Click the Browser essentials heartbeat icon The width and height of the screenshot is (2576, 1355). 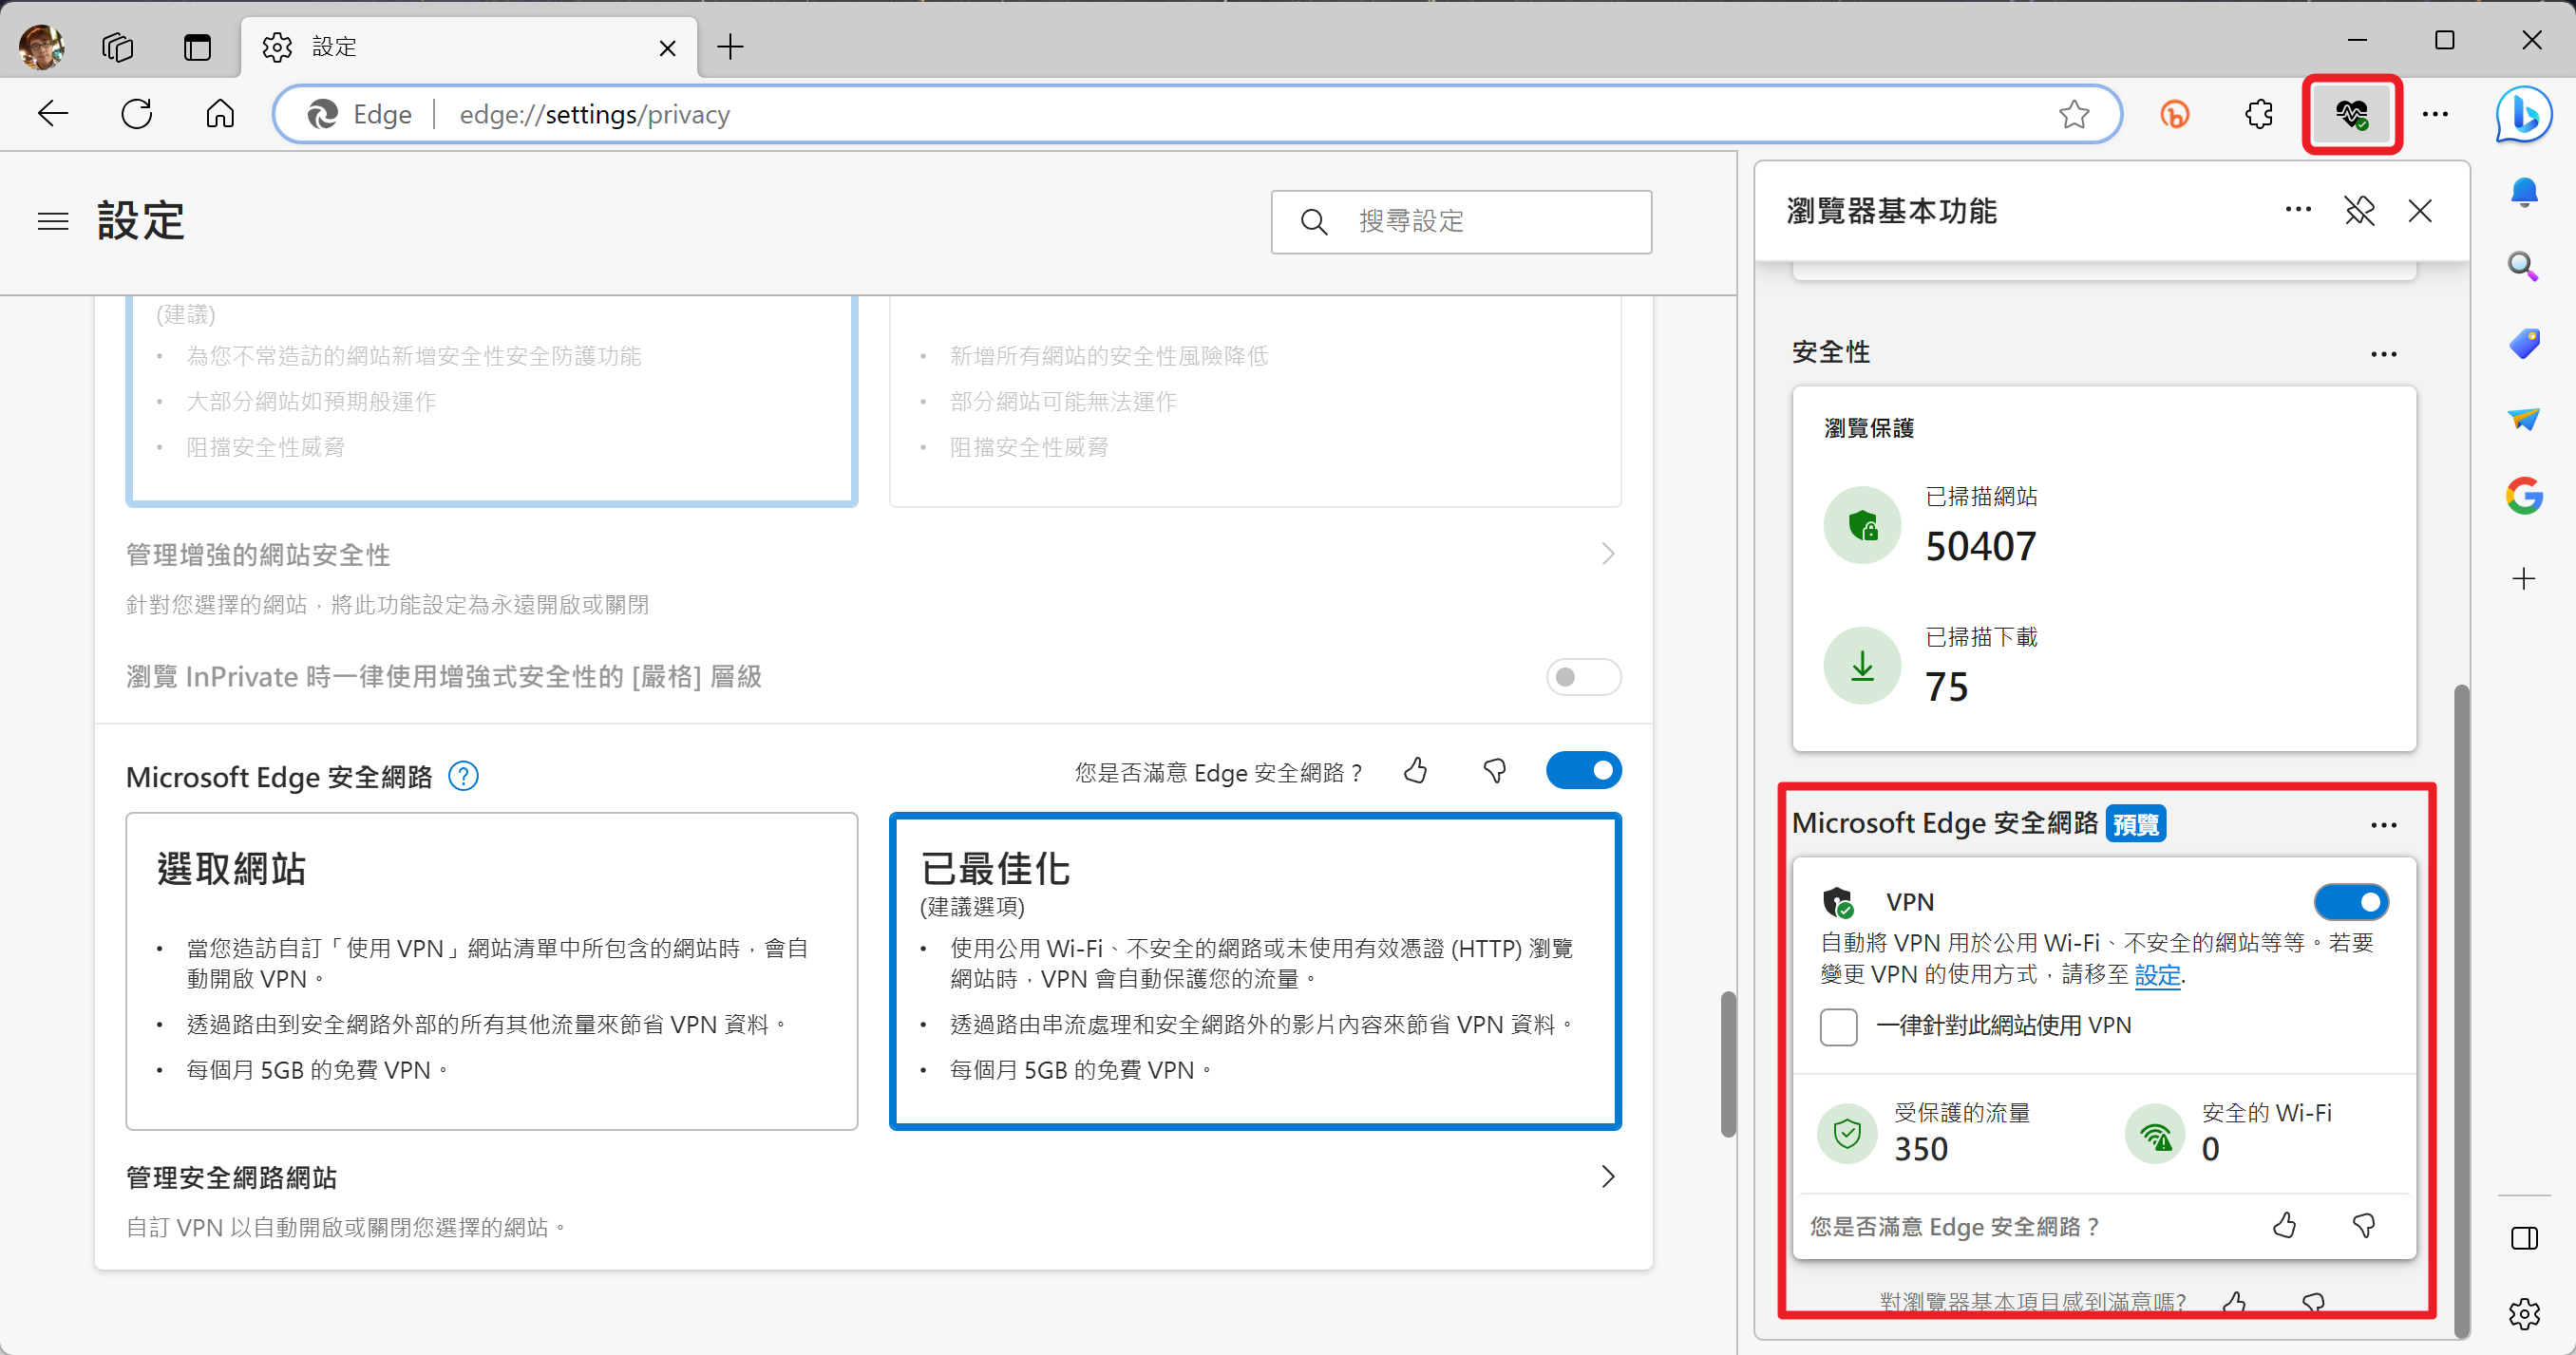2351,114
